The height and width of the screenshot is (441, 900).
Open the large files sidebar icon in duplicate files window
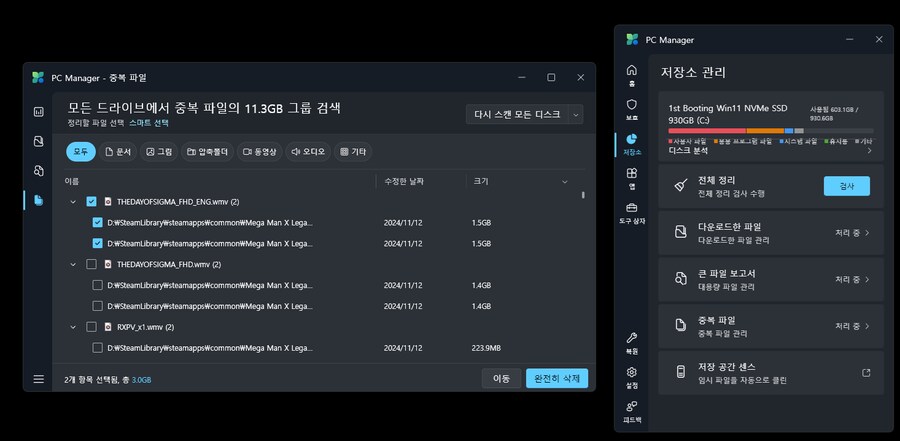(x=38, y=171)
